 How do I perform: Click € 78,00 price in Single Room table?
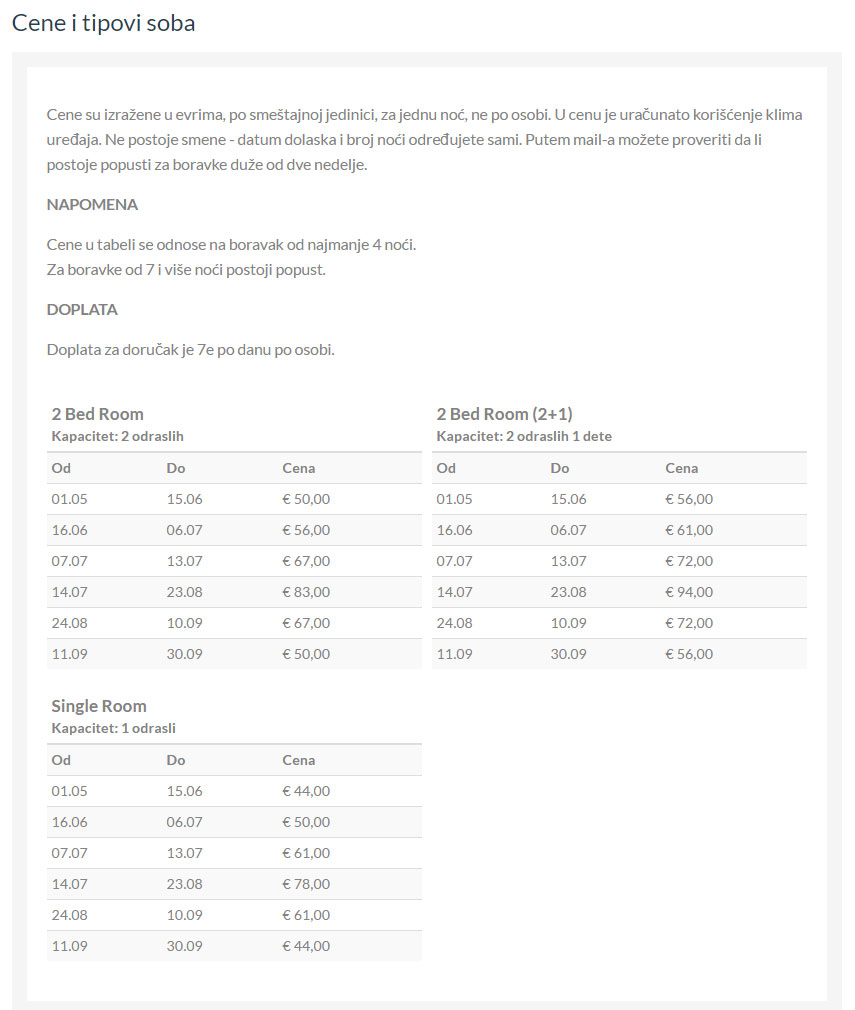[x=306, y=884]
